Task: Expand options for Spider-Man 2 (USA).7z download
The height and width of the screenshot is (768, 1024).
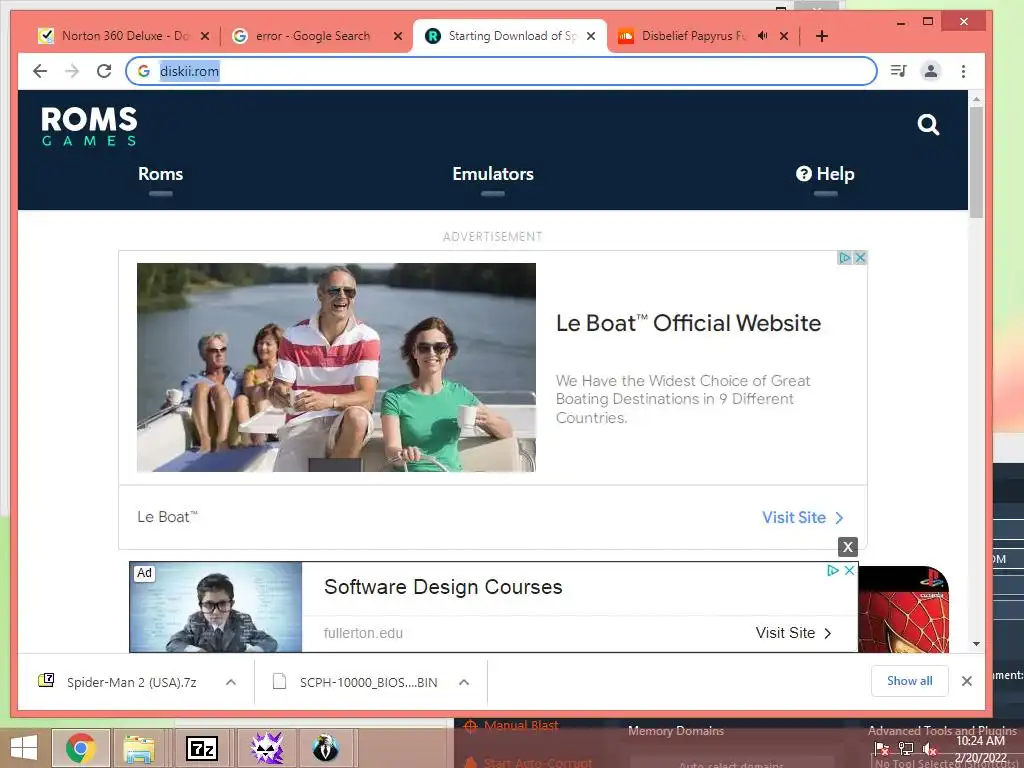Action: (231, 682)
